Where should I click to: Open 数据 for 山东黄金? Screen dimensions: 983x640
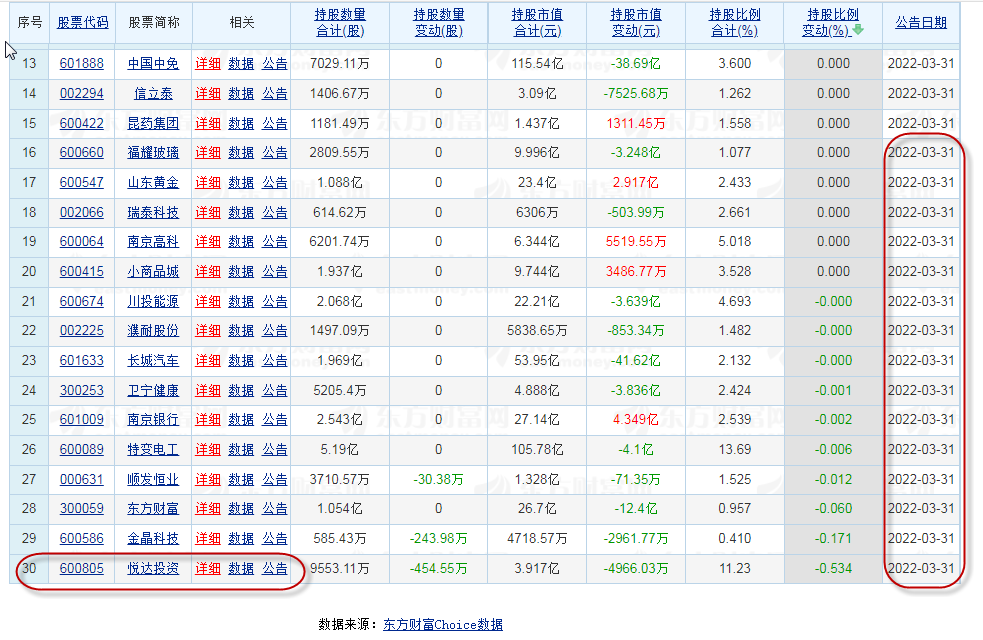pyautogui.click(x=241, y=183)
